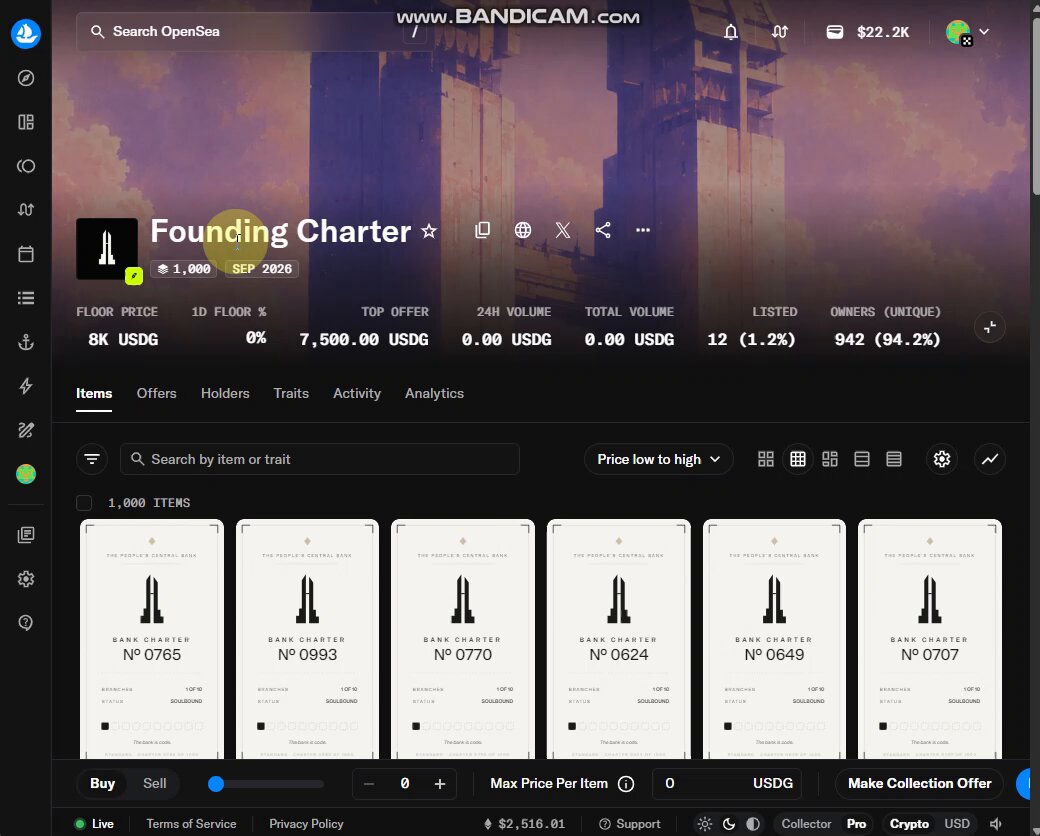Tick the select all items checkbox

pyautogui.click(x=84, y=503)
